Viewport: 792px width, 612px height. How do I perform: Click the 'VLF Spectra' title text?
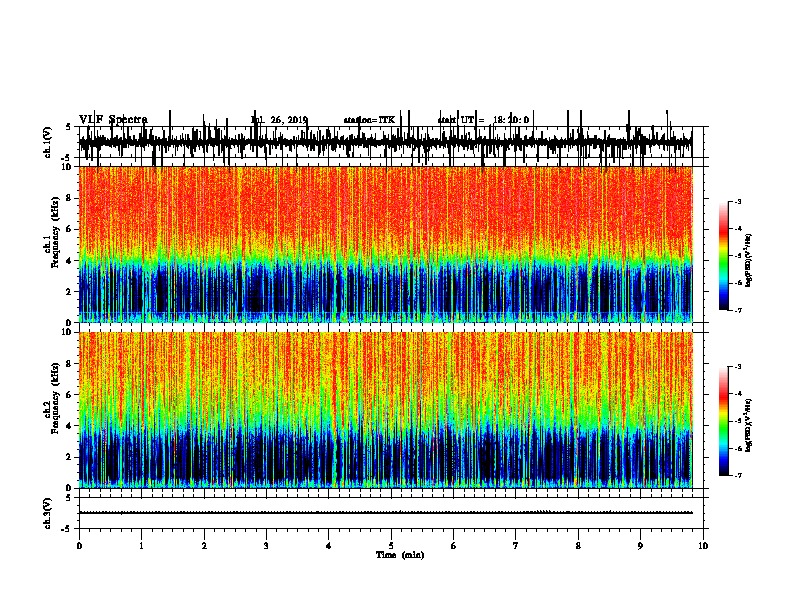[113, 120]
